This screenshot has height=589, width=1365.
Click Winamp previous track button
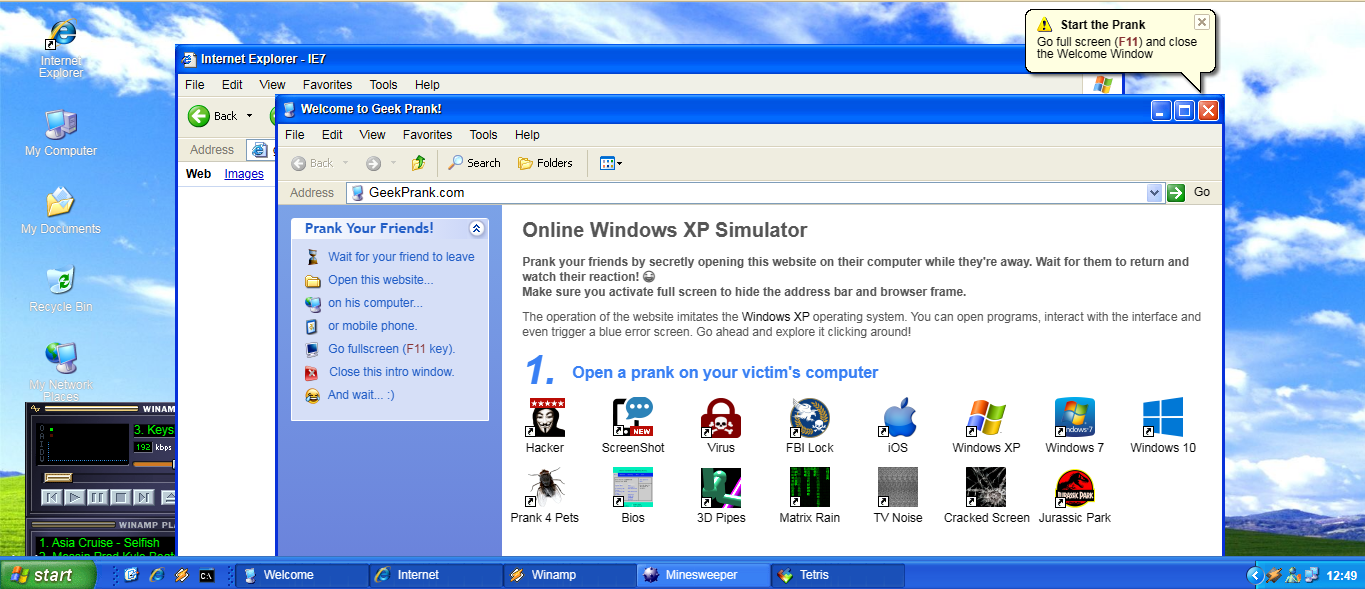pos(52,497)
